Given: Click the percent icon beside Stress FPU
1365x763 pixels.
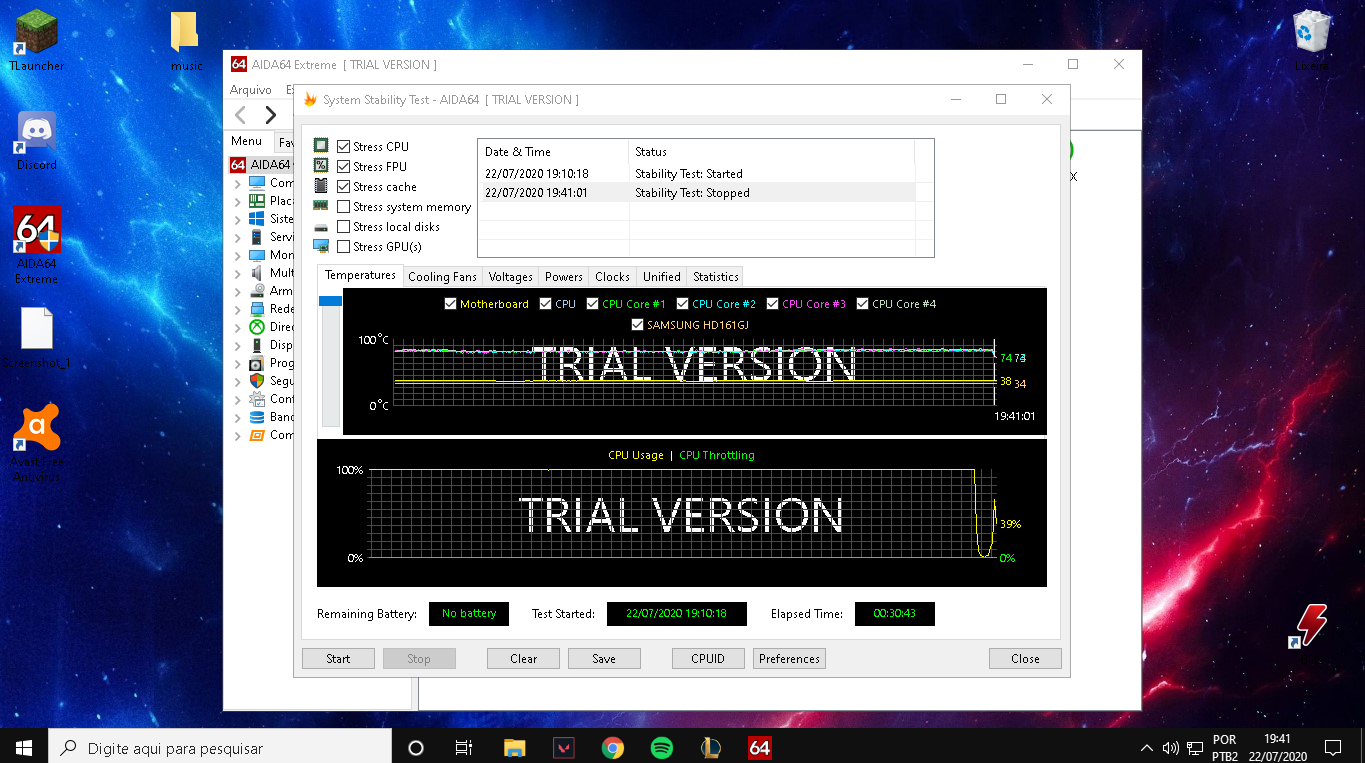Looking at the screenshot, I should pyautogui.click(x=321, y=166).
